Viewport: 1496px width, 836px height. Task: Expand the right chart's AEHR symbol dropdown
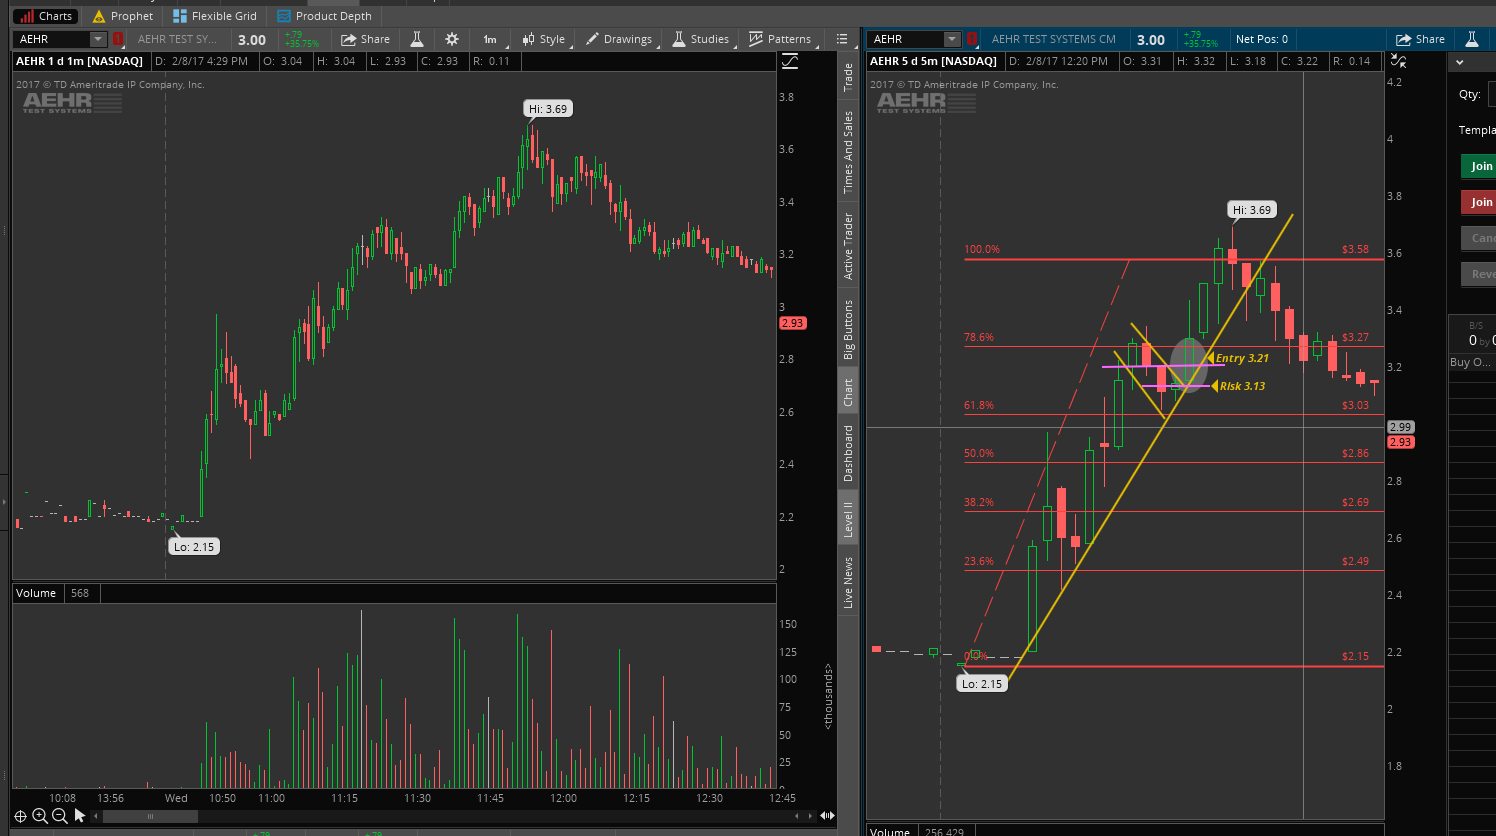[x=953, y=39]
